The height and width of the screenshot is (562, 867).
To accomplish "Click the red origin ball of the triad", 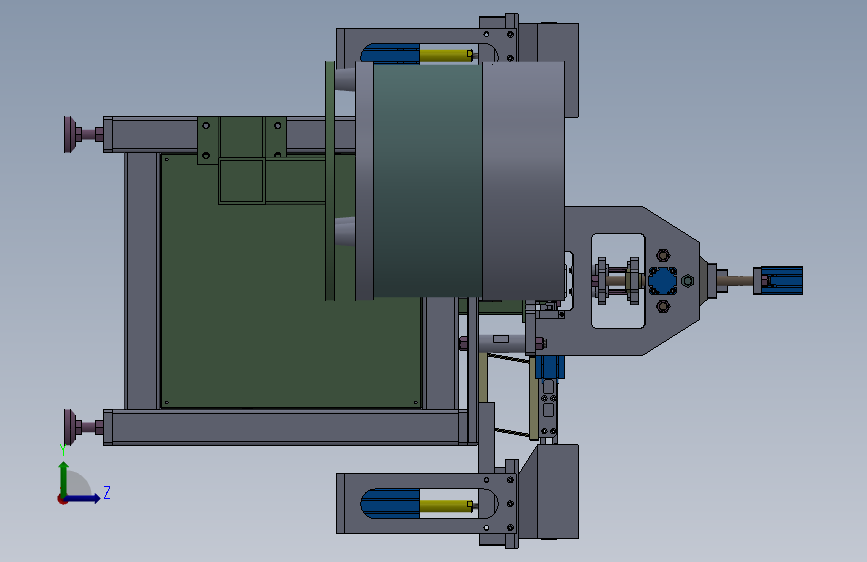I will click(x=62, y=499).
